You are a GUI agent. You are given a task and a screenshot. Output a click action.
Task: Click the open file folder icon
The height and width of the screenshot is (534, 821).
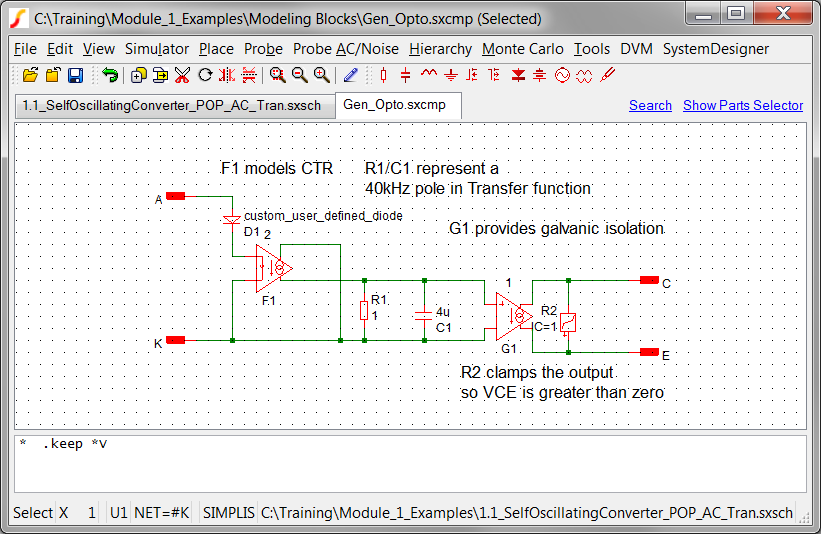[x=30, y=75]
